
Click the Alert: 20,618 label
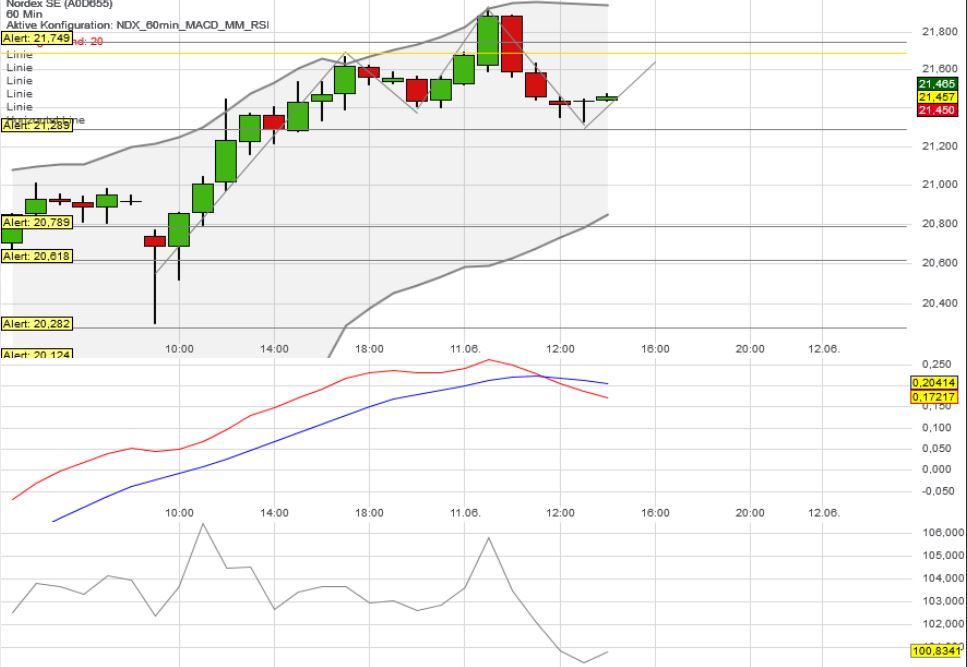click(x=37, y=256)
